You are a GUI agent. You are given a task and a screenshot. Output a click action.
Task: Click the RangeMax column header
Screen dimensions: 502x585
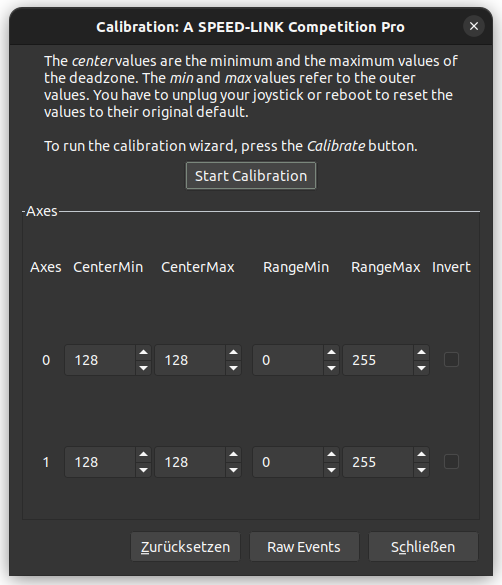[x=386, y=267]
